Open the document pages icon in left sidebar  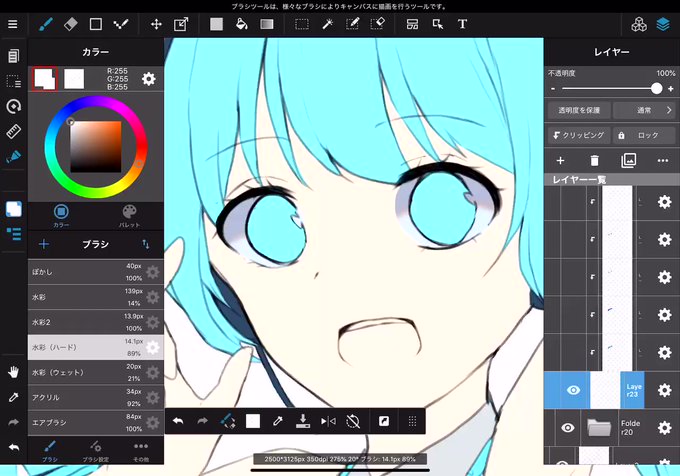tap(13, 55)
